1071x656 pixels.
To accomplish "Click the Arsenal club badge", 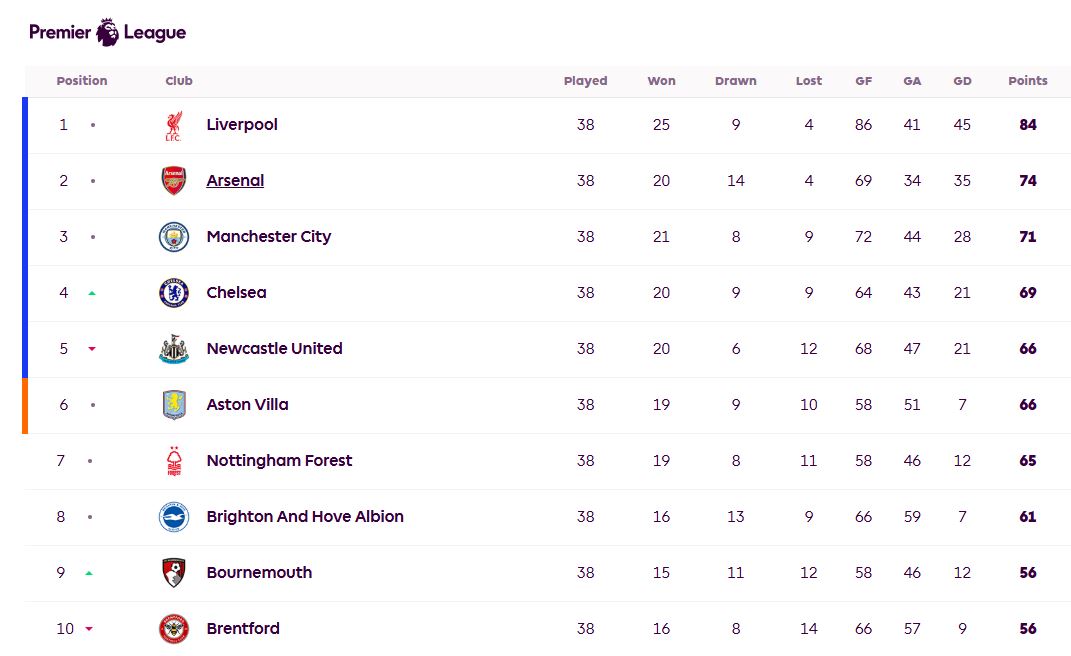I will click(173, 180).
